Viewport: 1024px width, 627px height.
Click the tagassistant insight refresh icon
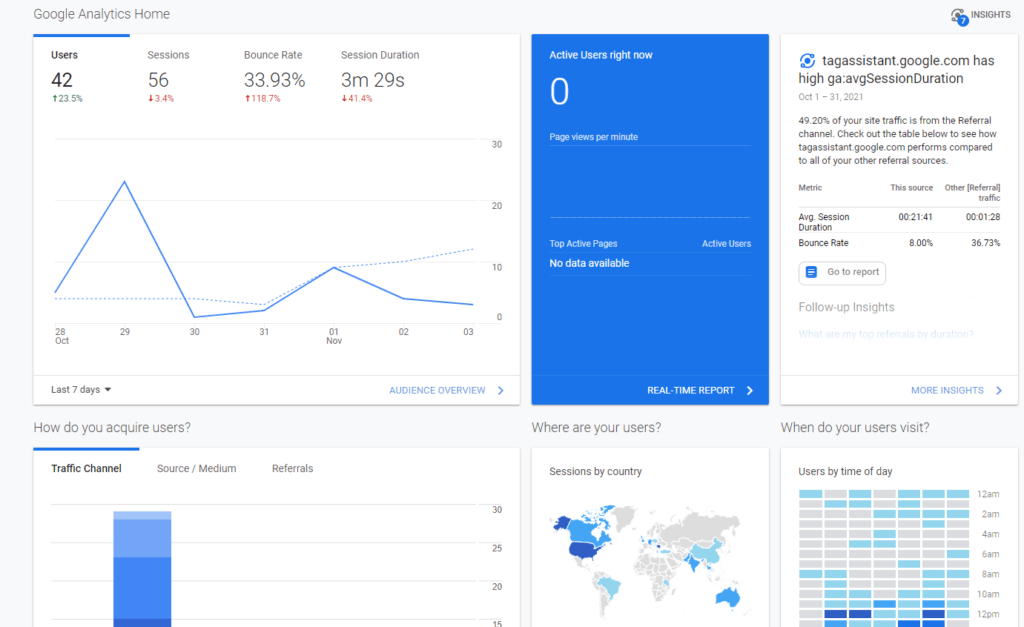(x=807, y=61)
